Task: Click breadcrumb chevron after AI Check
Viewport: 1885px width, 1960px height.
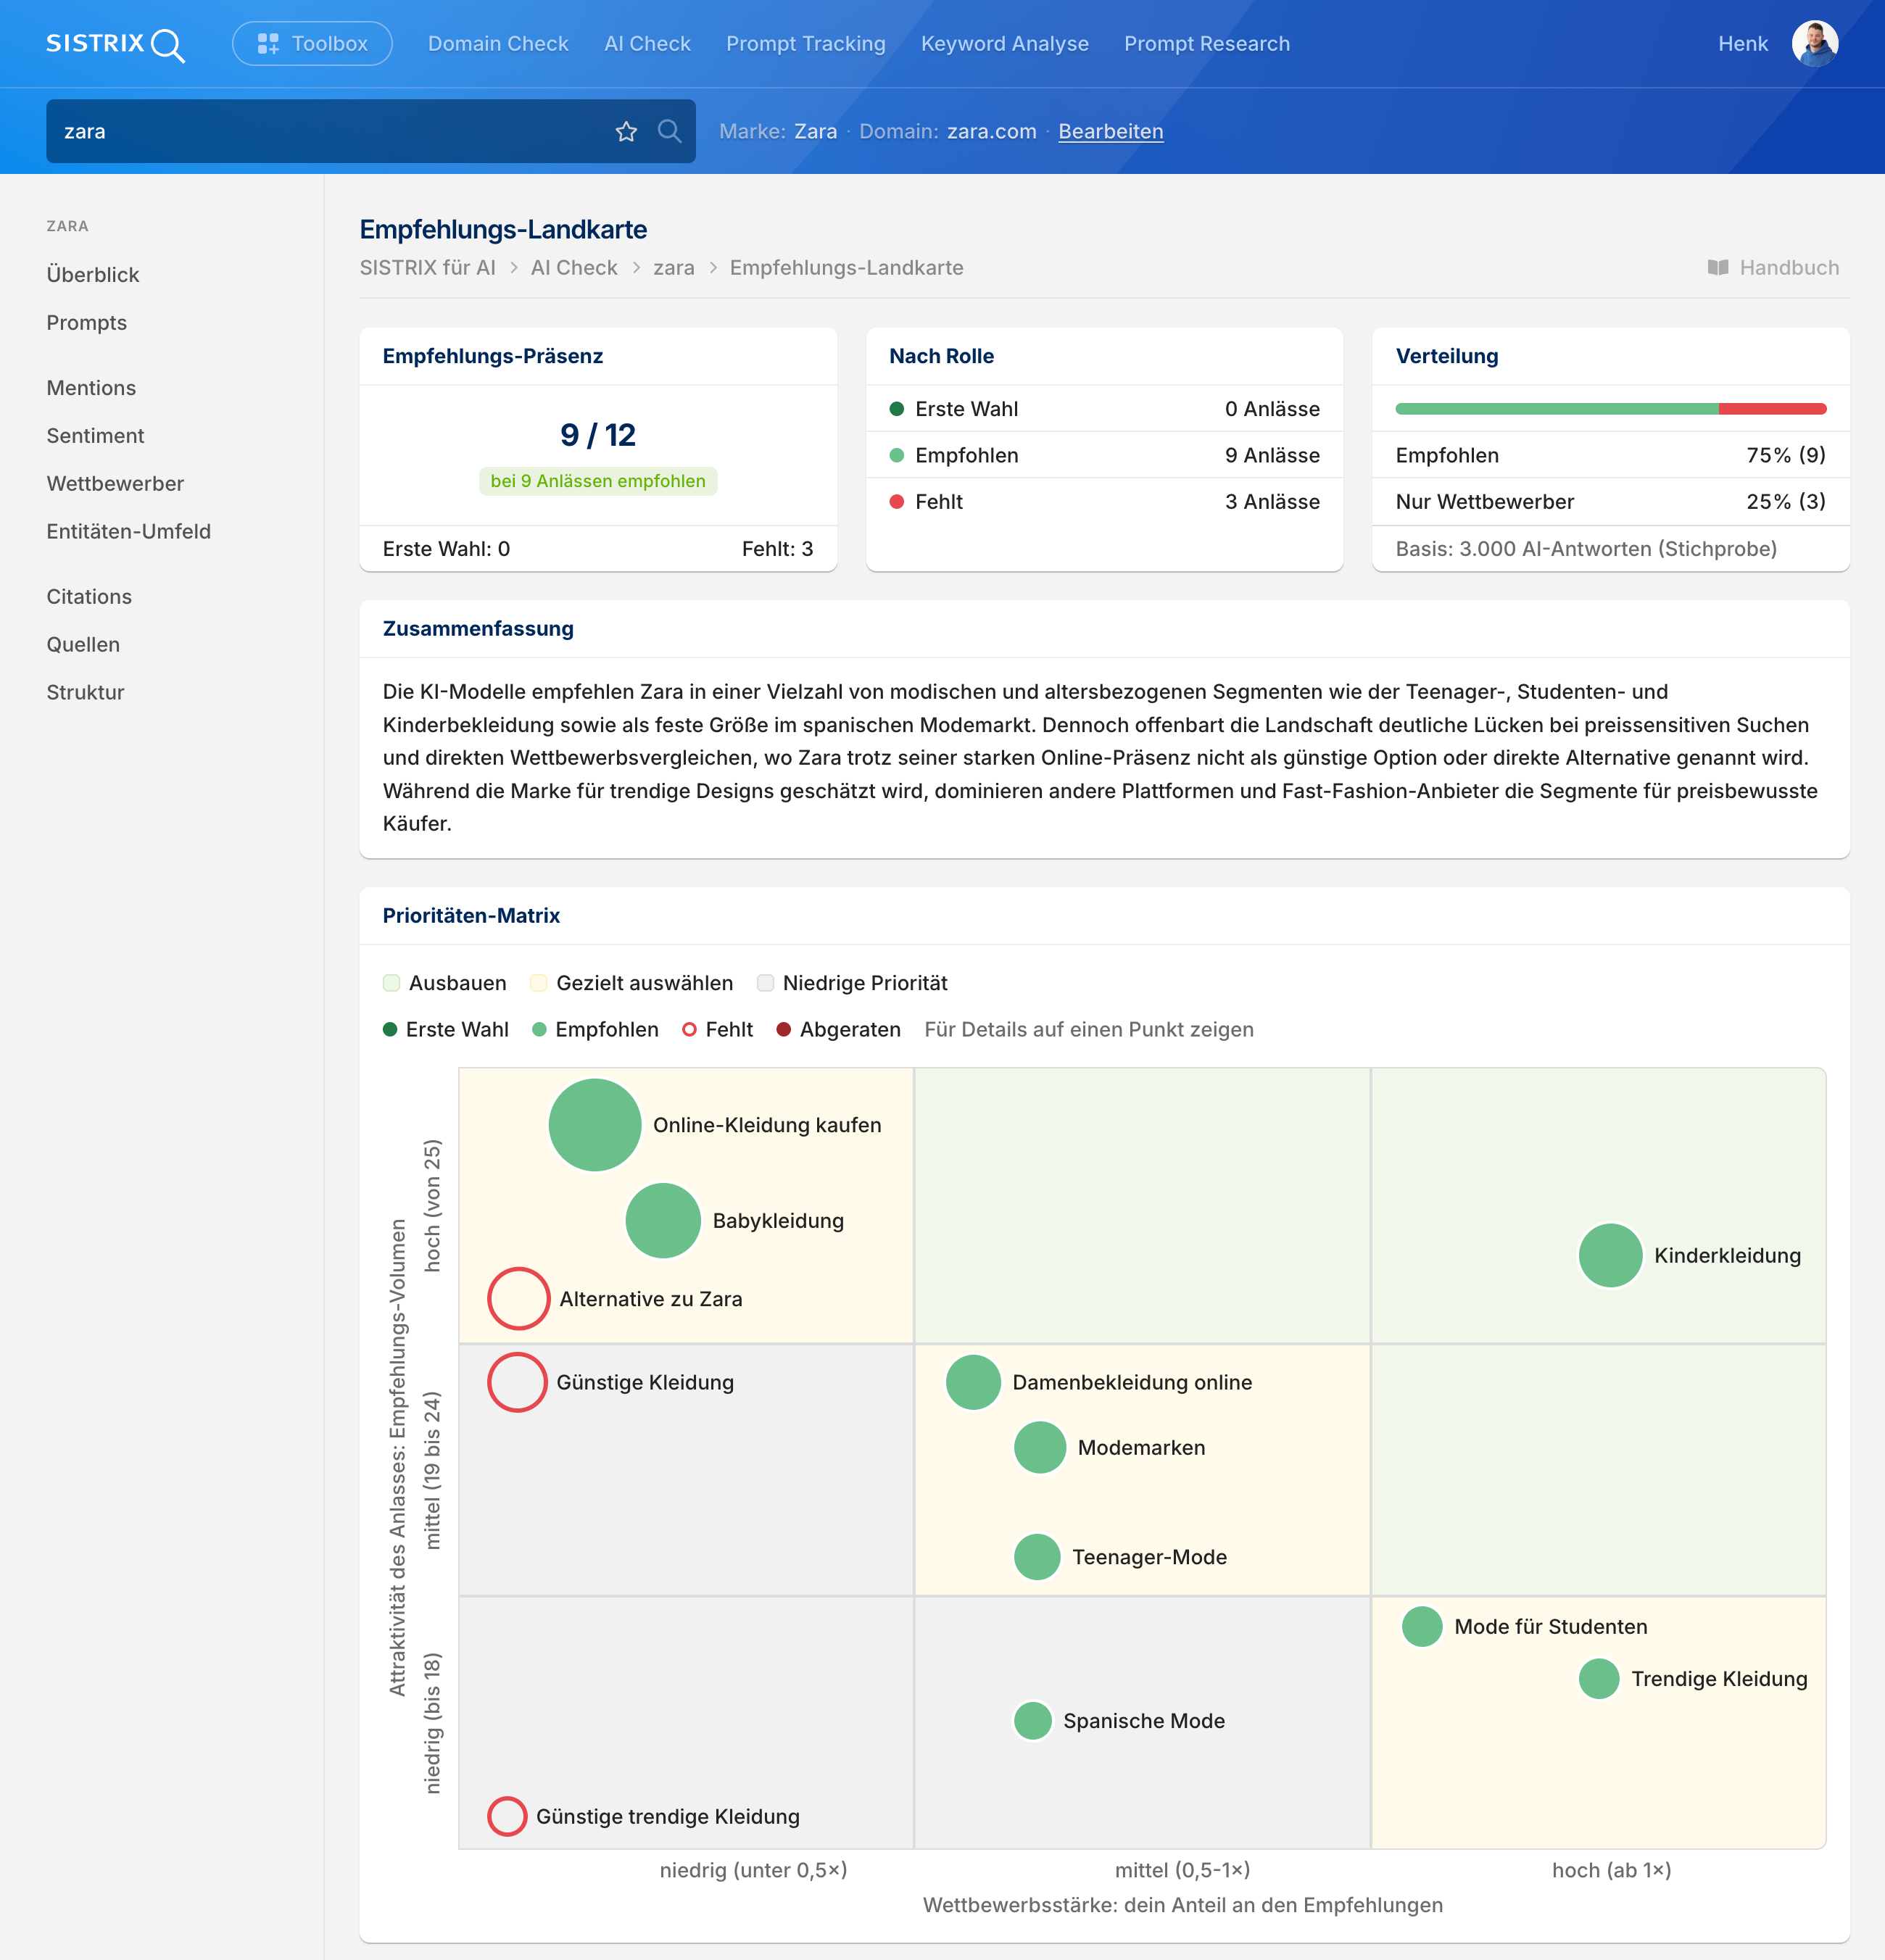Action: 636,268
